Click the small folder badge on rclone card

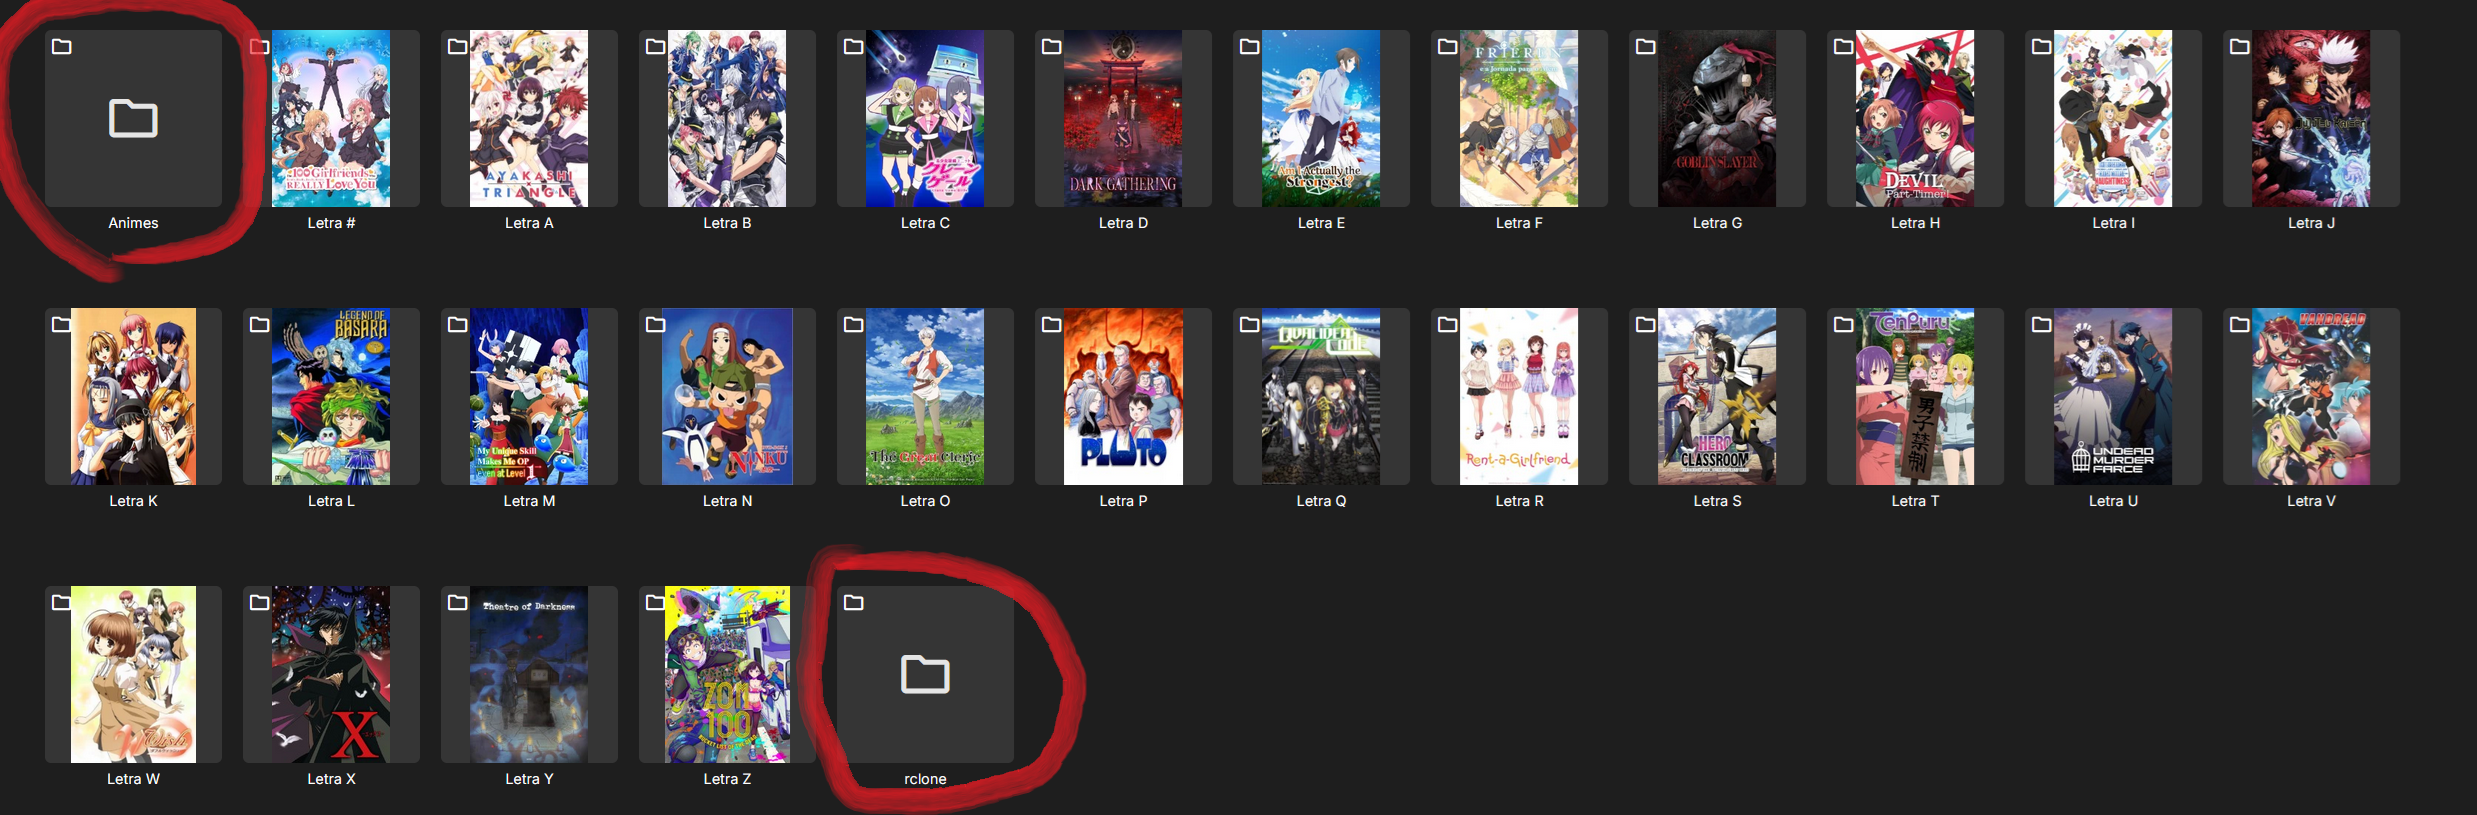(853, 602)
